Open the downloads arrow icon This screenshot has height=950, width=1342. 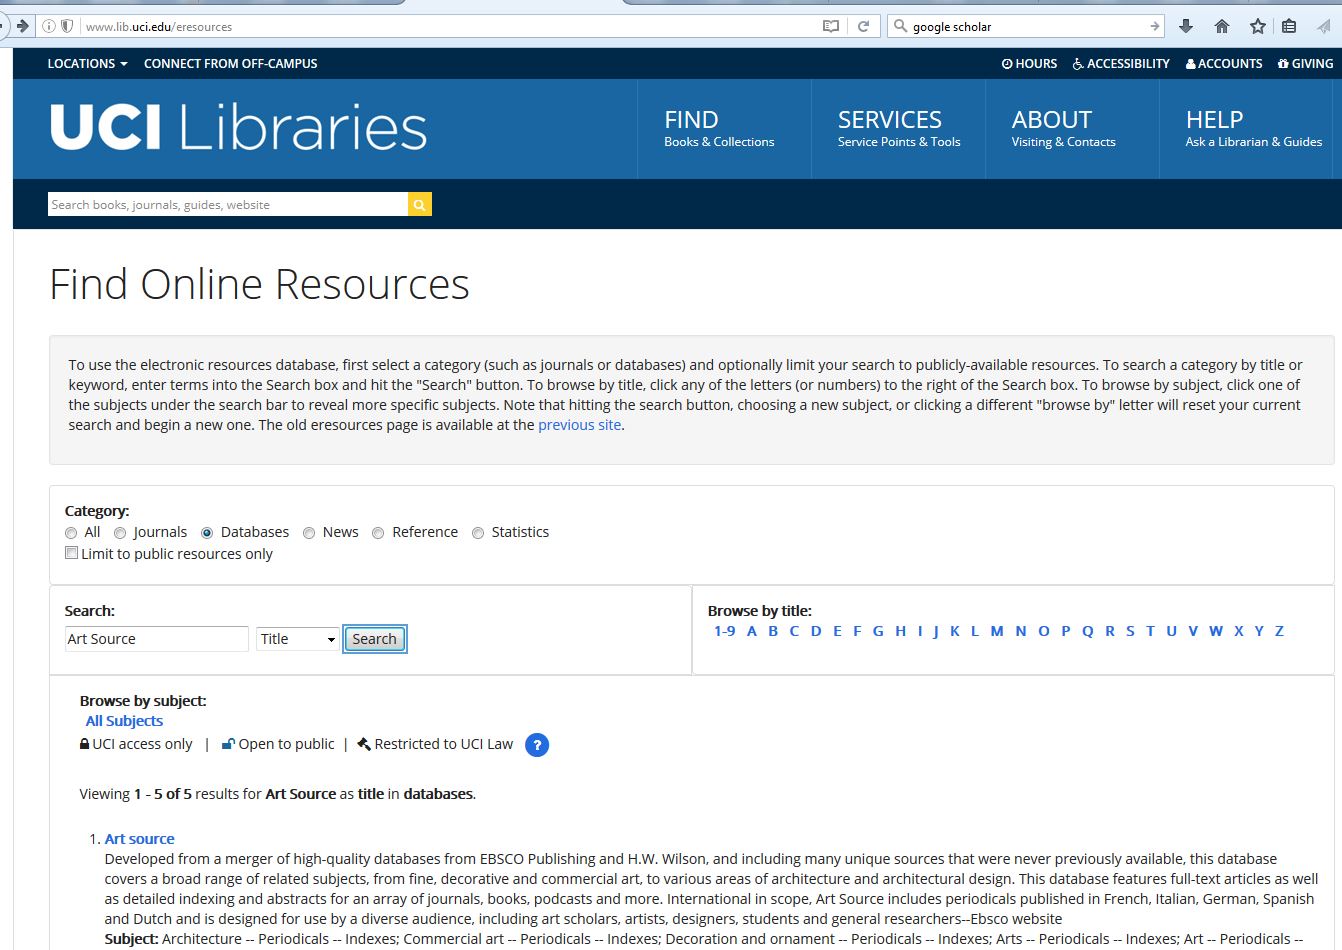[1186, 26]
